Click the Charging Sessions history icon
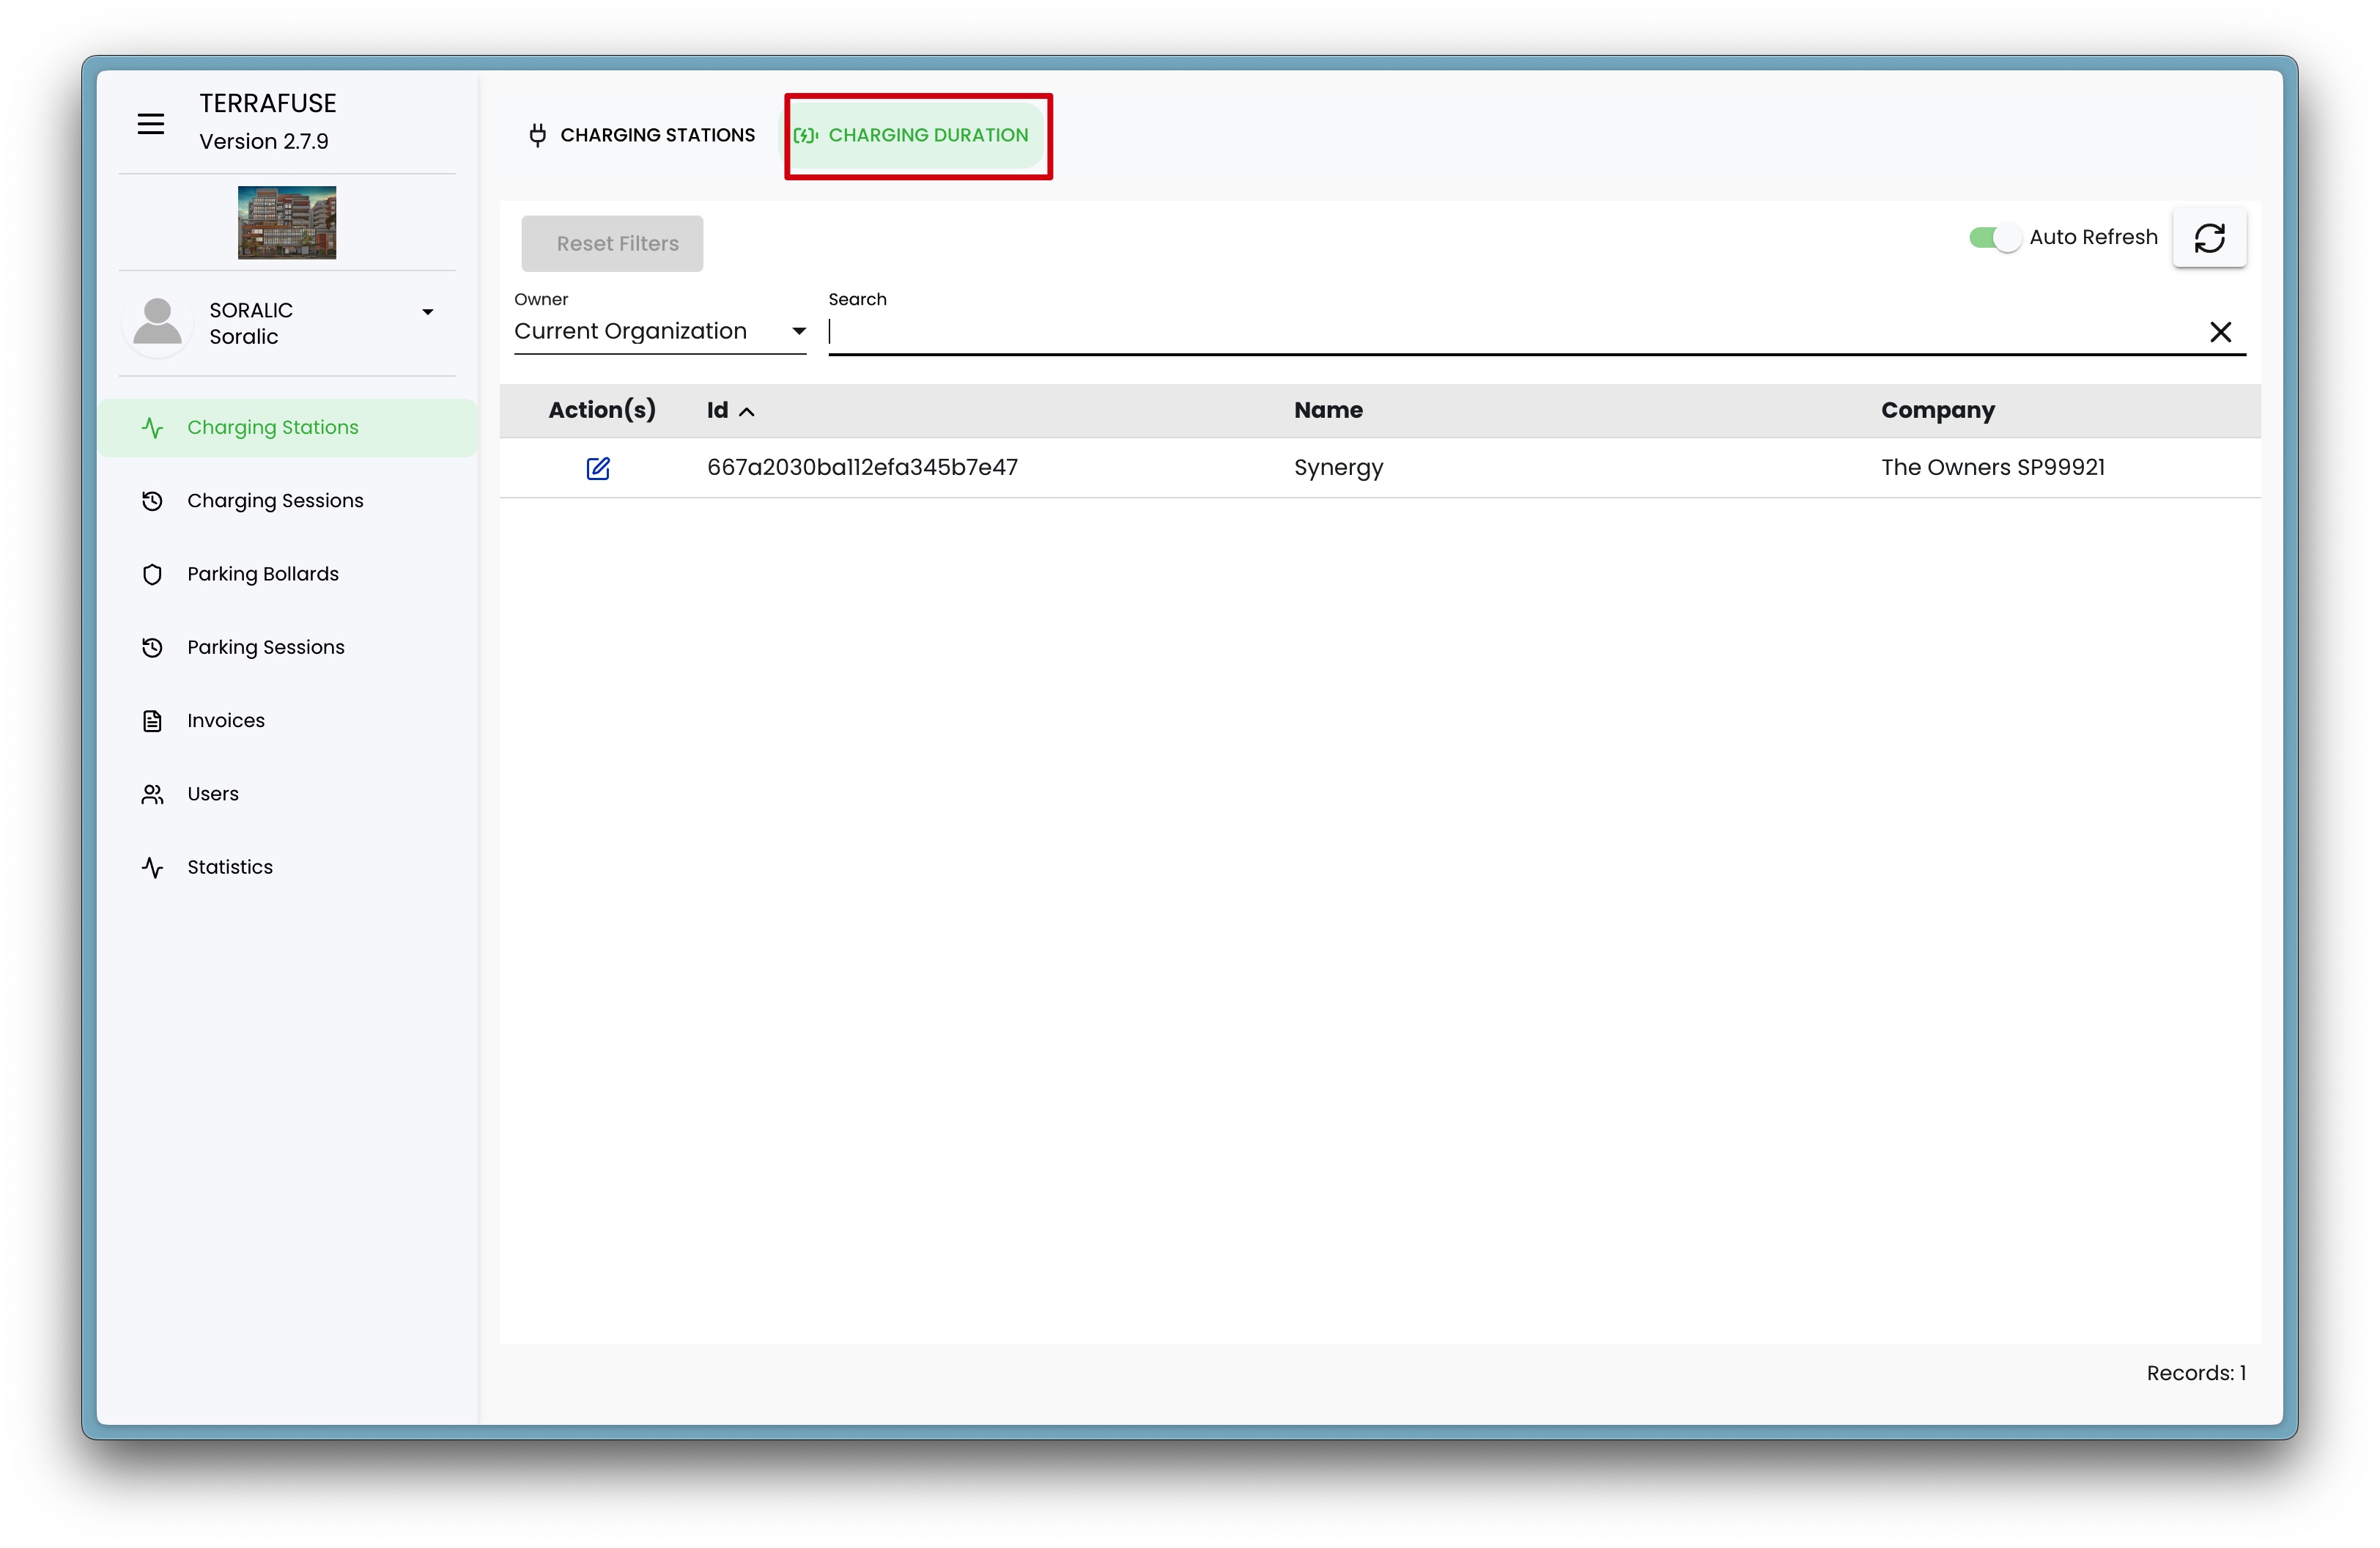The image size is (2380, 1548). click(152, 501)
